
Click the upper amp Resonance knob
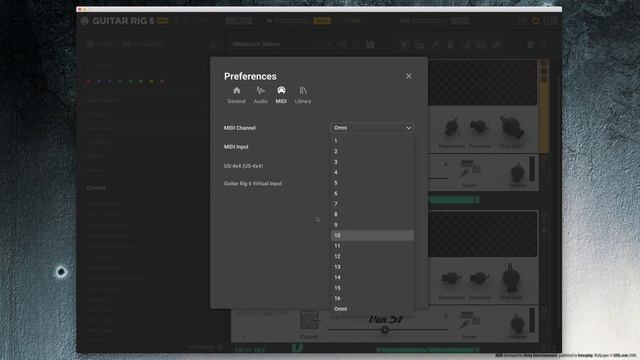click(451, 127)
